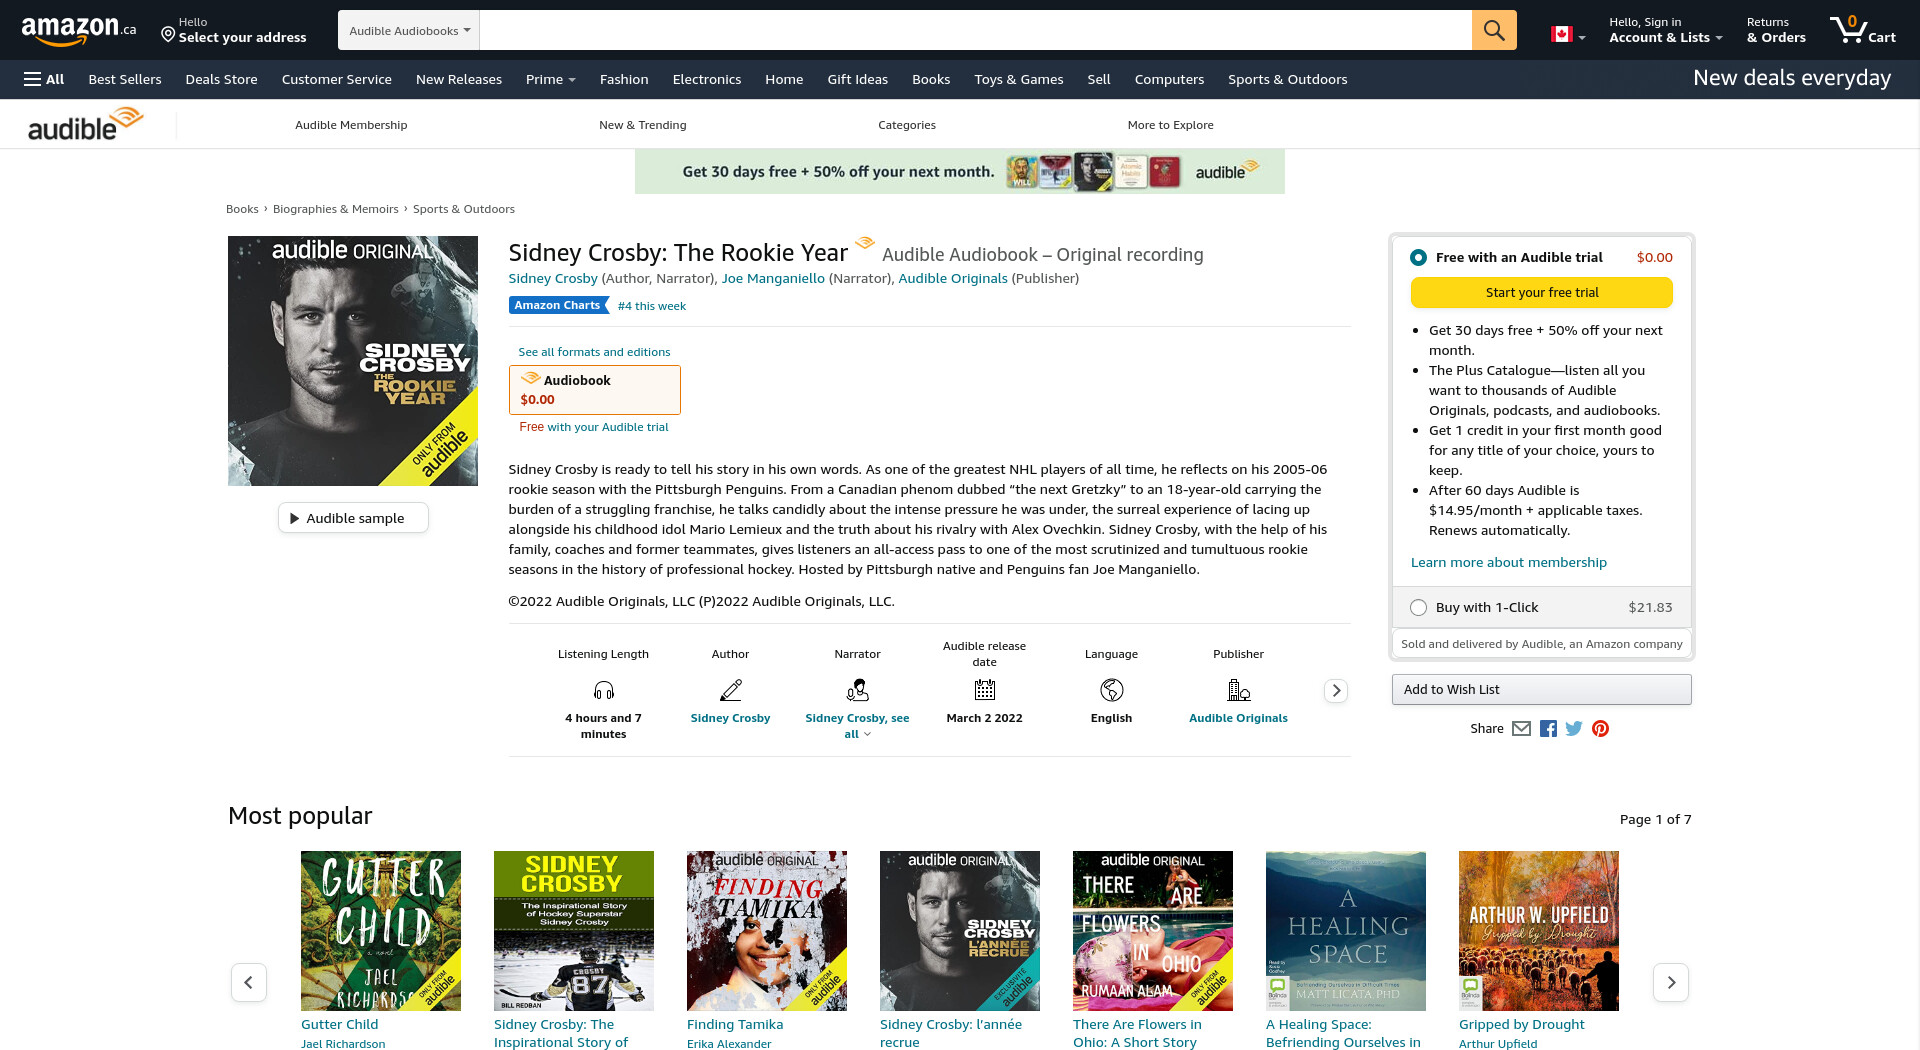
Task: Select Buy with 1-Click option
Action: (1418, 608)
